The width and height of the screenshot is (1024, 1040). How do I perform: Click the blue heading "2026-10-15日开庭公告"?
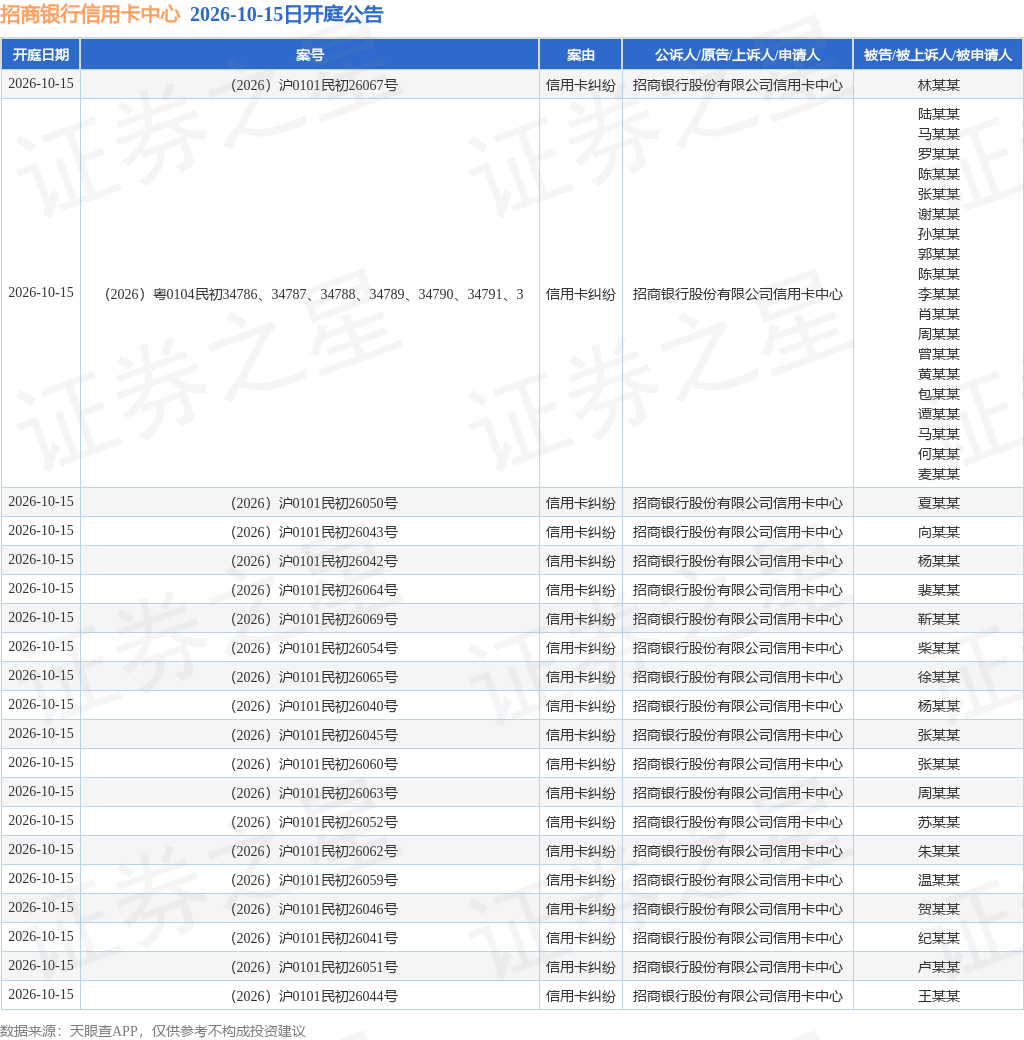(287, 15)
